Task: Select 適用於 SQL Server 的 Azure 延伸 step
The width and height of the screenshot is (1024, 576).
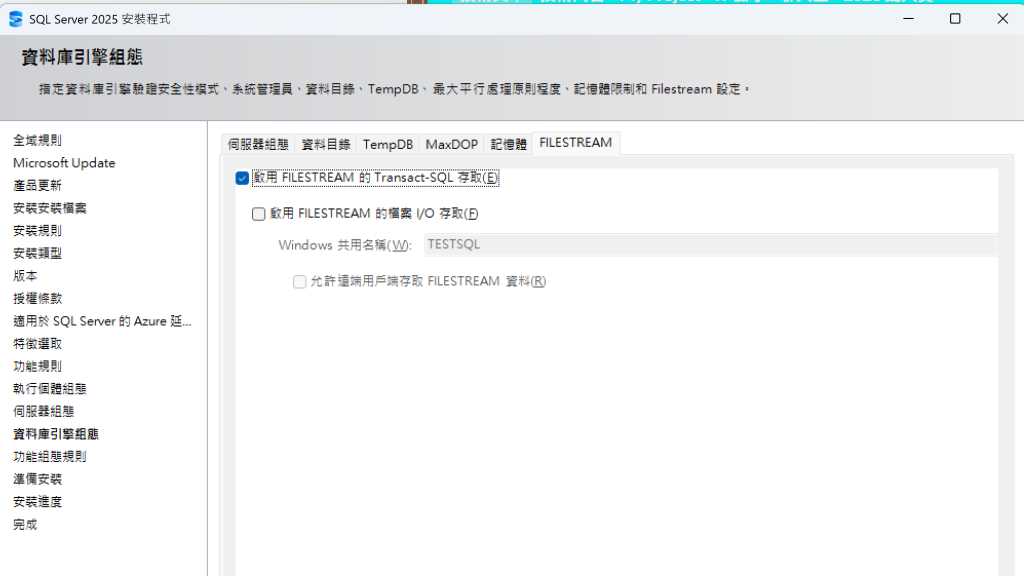Action: 102,321
